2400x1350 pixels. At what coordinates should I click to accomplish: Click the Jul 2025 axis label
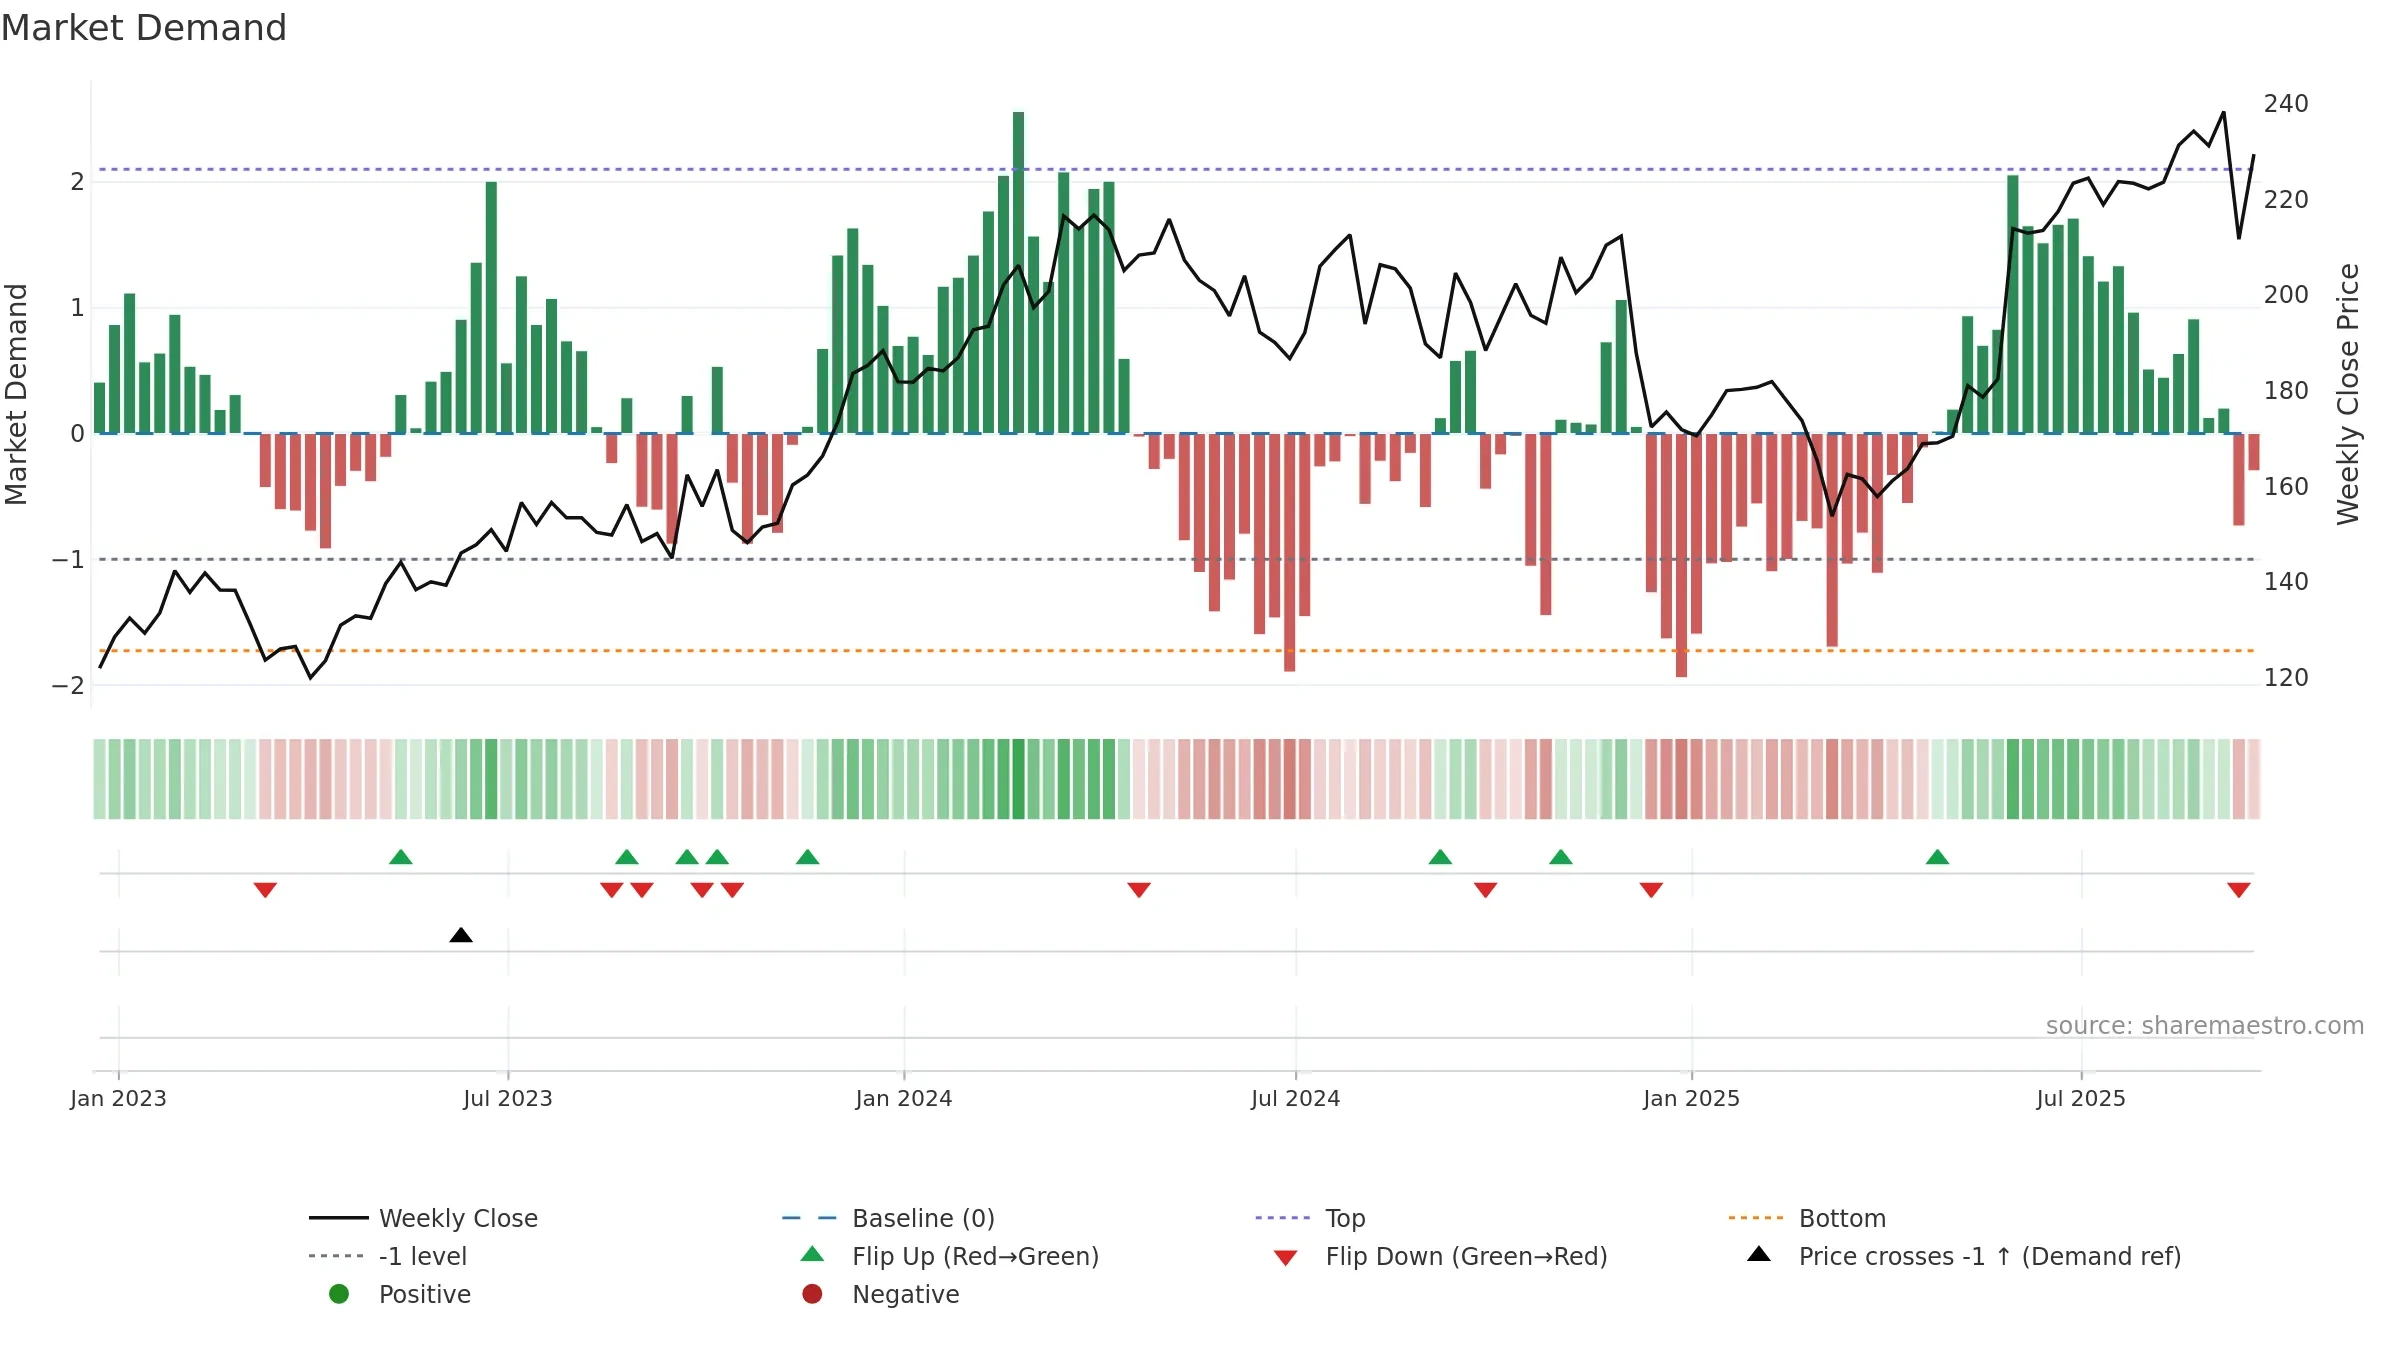pos(2081,1098)
